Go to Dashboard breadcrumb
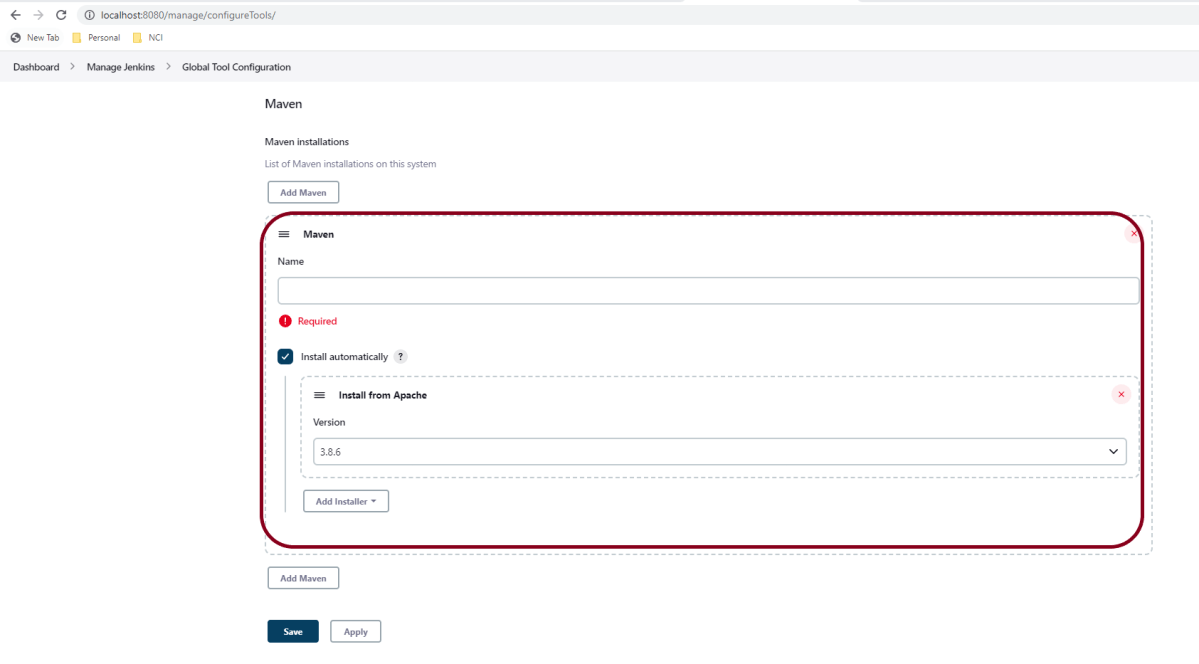 pos(36,67)
